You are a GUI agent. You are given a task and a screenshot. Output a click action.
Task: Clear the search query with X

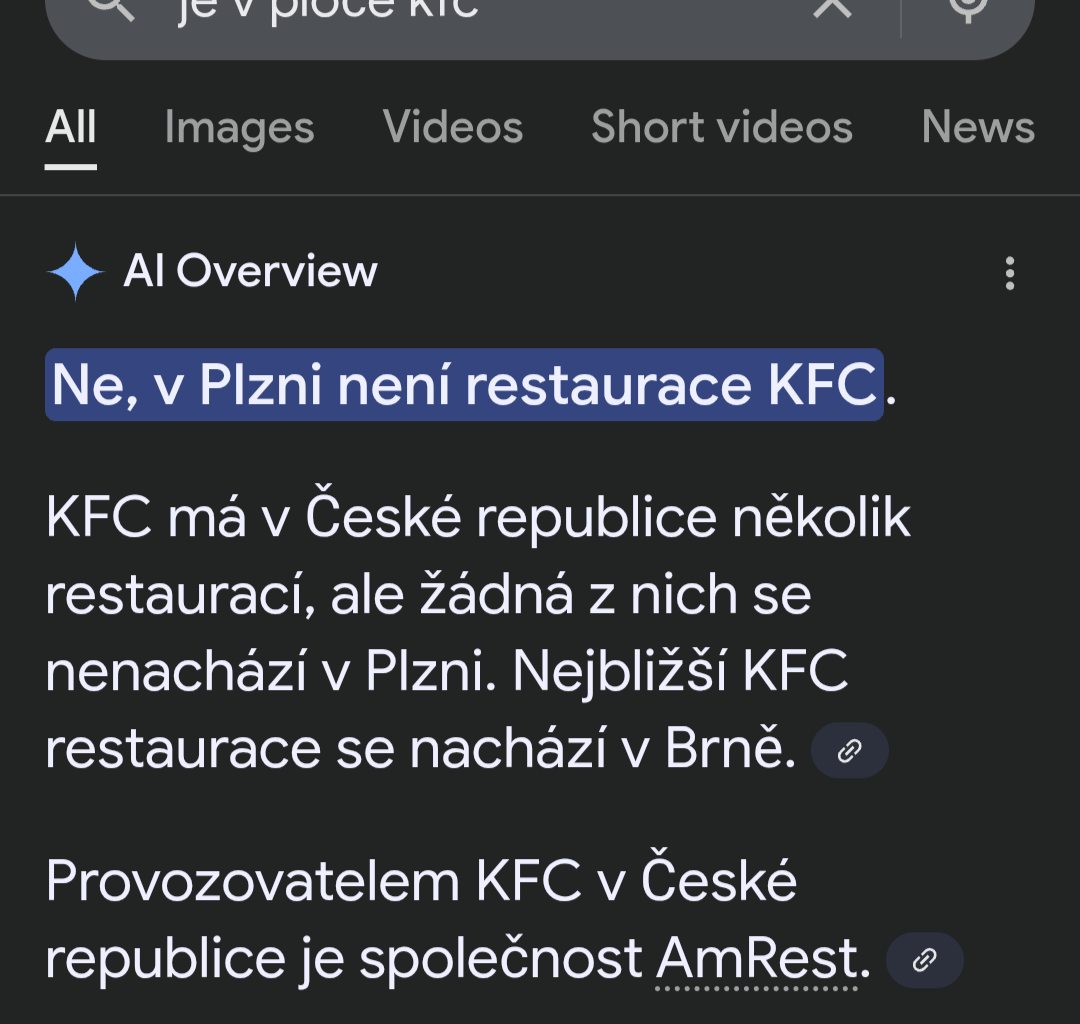(x=832, y=8)
